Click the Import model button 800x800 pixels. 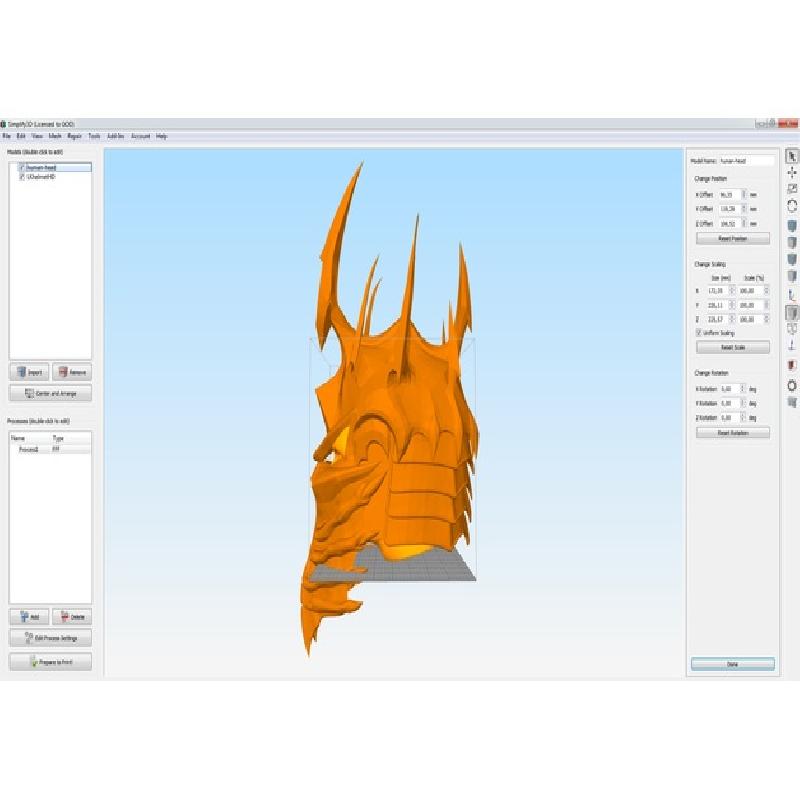tap(29, 372)
